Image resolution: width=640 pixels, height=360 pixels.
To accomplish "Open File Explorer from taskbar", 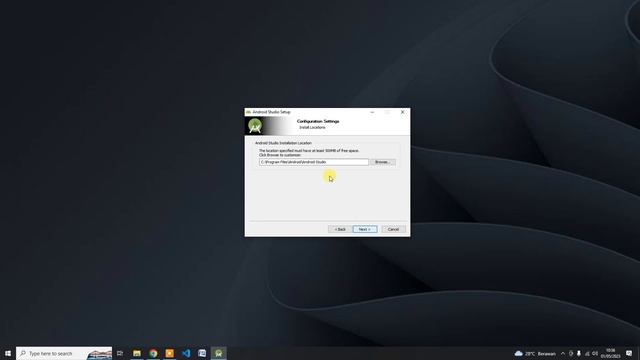I will (137, 353).
